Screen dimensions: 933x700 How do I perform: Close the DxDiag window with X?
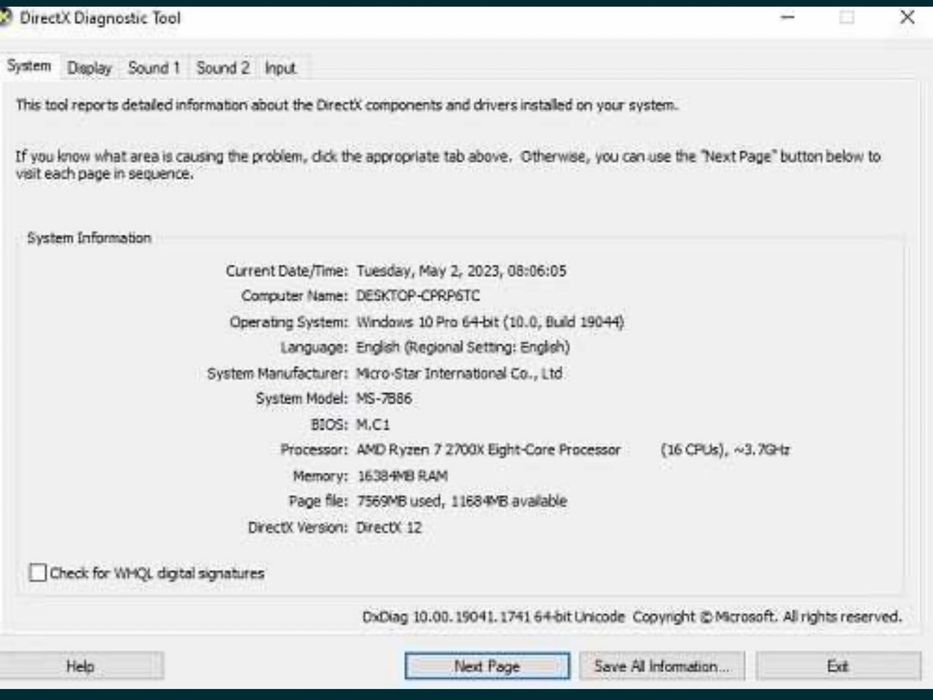coord(907,17)
